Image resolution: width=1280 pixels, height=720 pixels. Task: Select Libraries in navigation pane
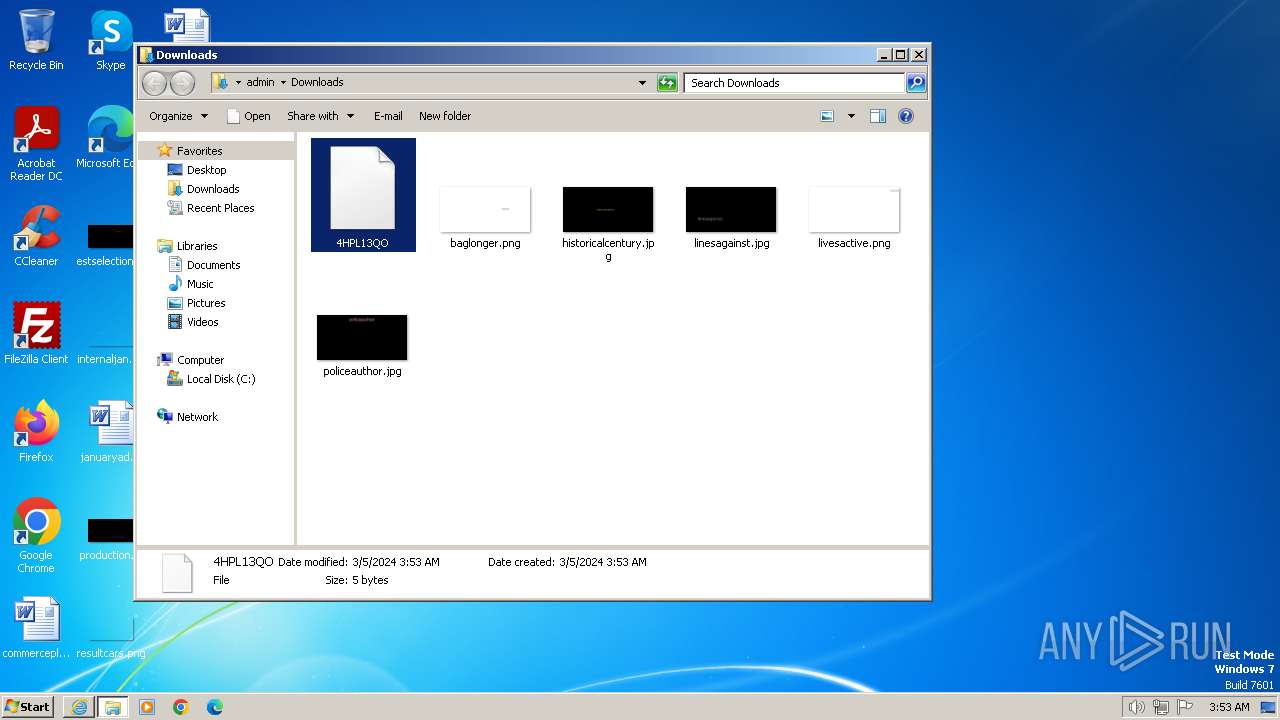click(x=197, y=246)
